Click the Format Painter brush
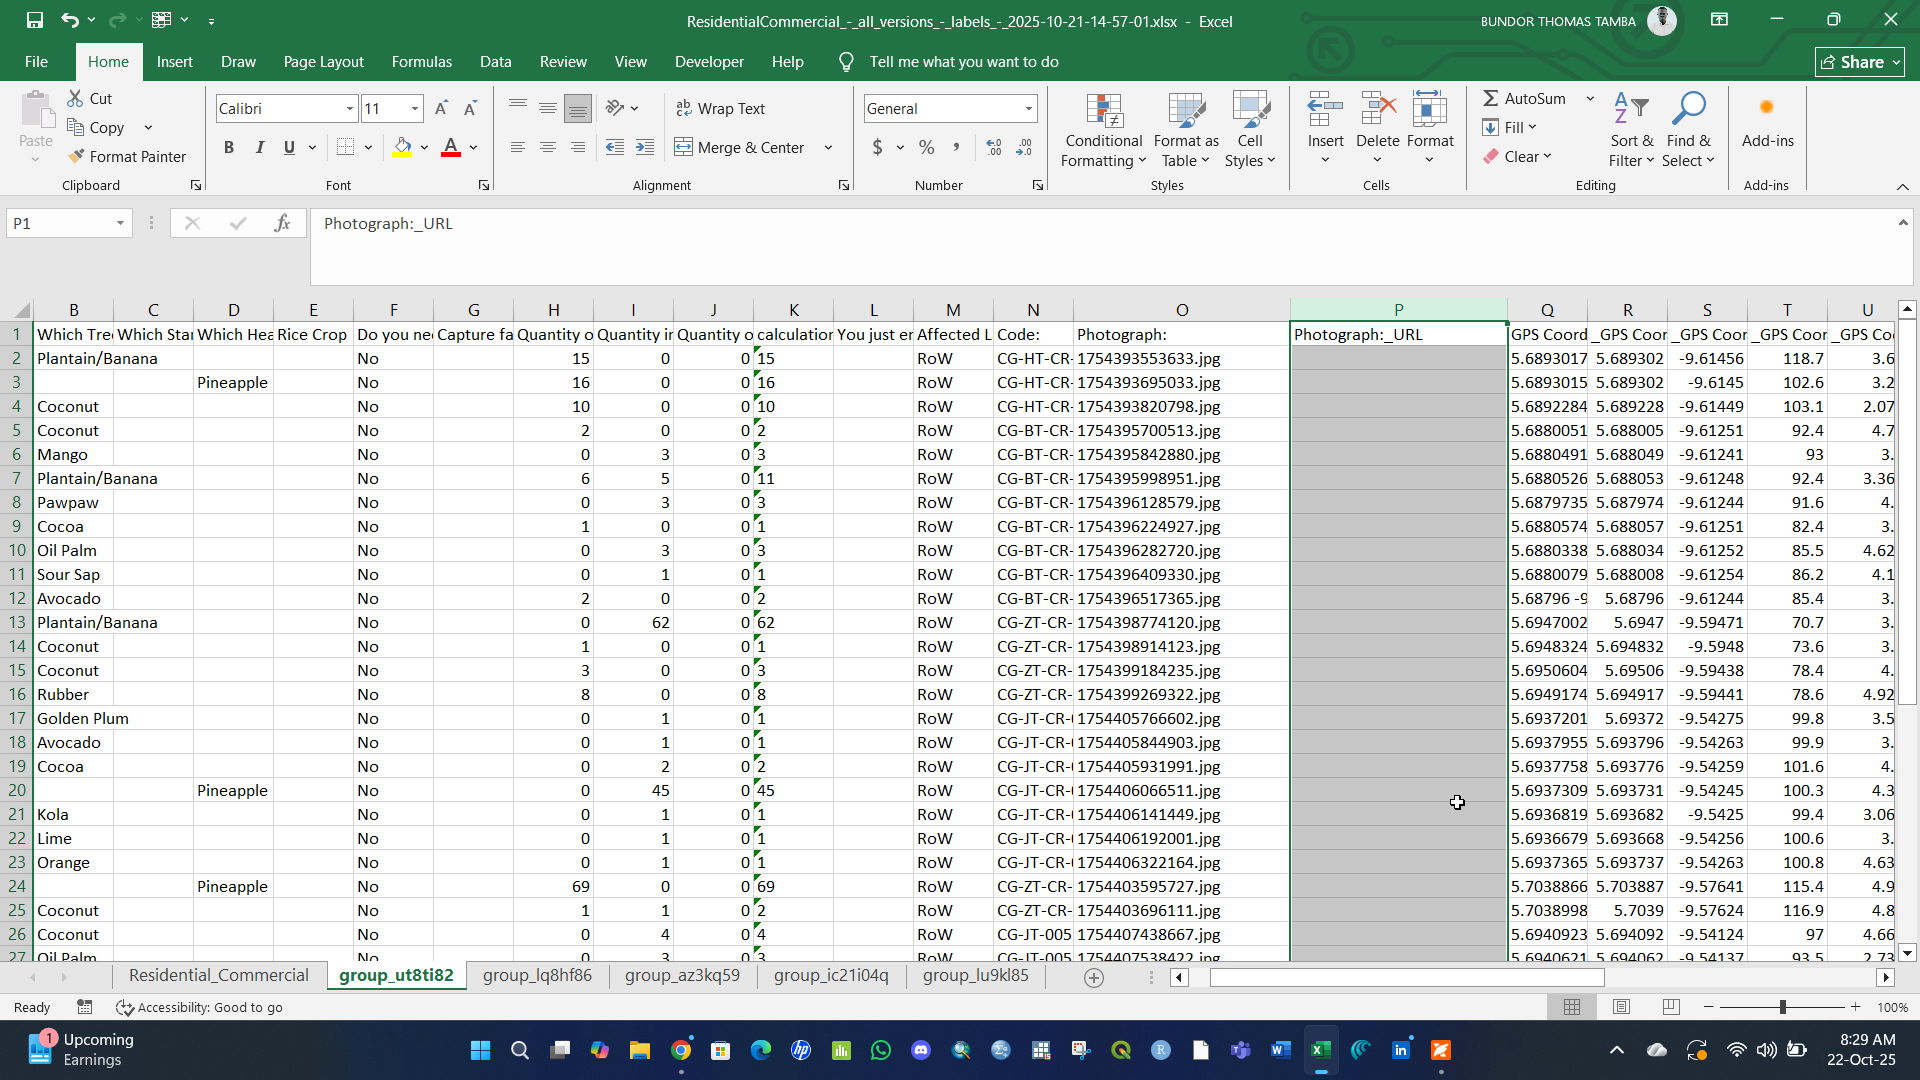The width and height of the screenshot is (1920, 1080). [76, 156]
